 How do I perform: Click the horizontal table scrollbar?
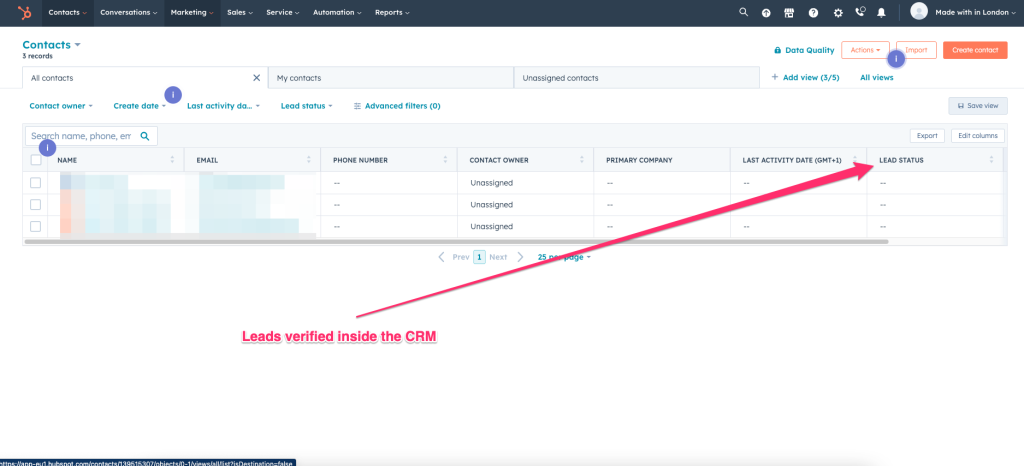click(x=456, y=241)
